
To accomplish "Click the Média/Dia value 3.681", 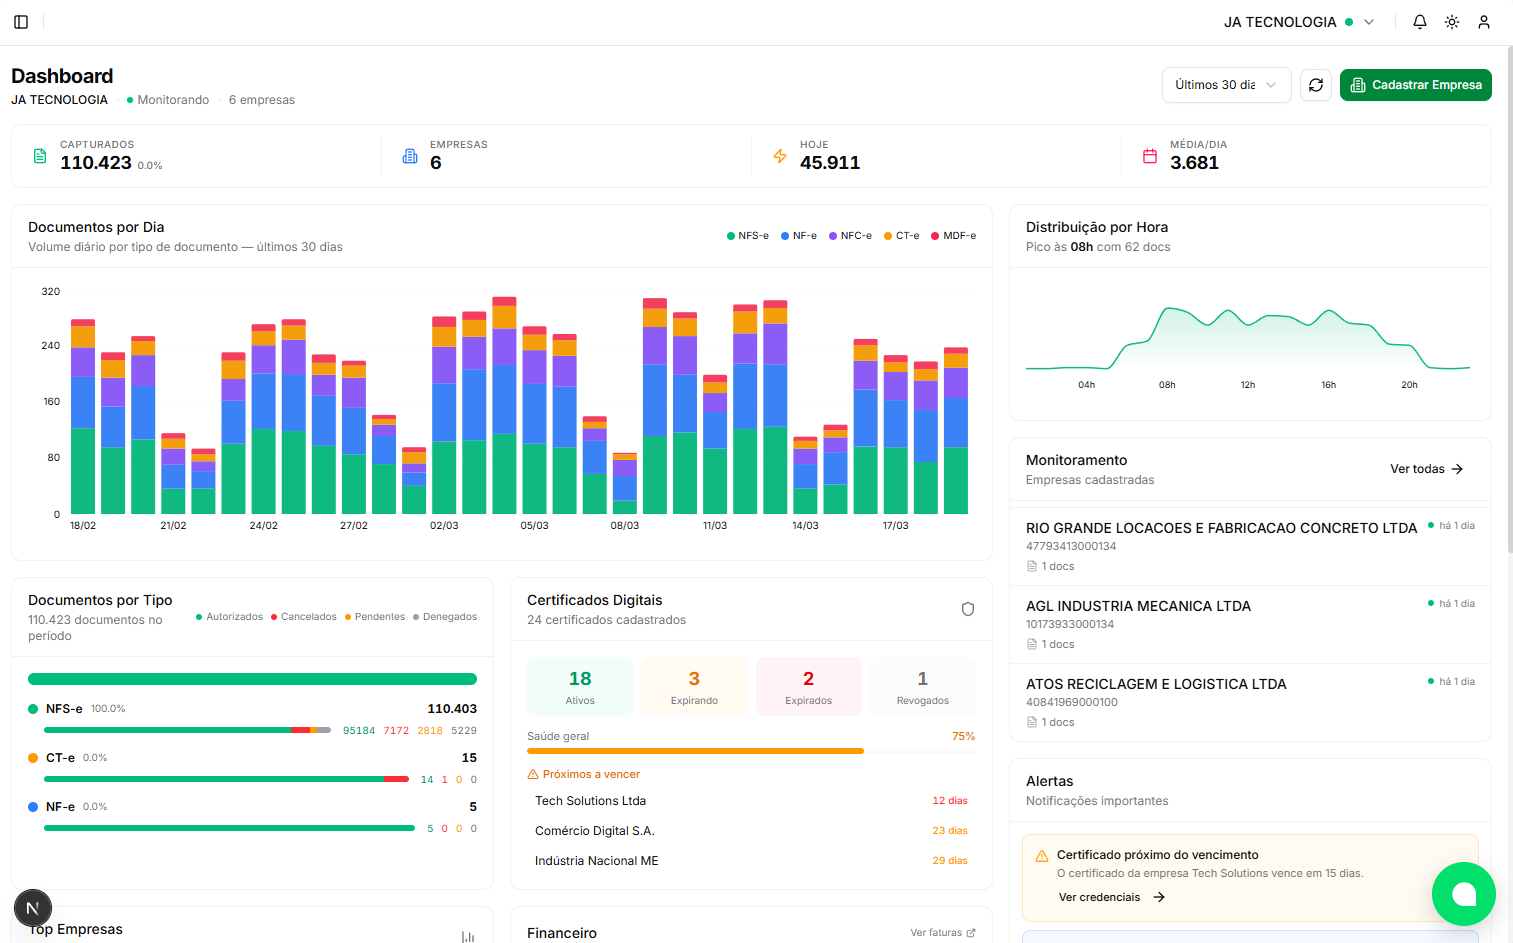I will tap(1195, 163).
